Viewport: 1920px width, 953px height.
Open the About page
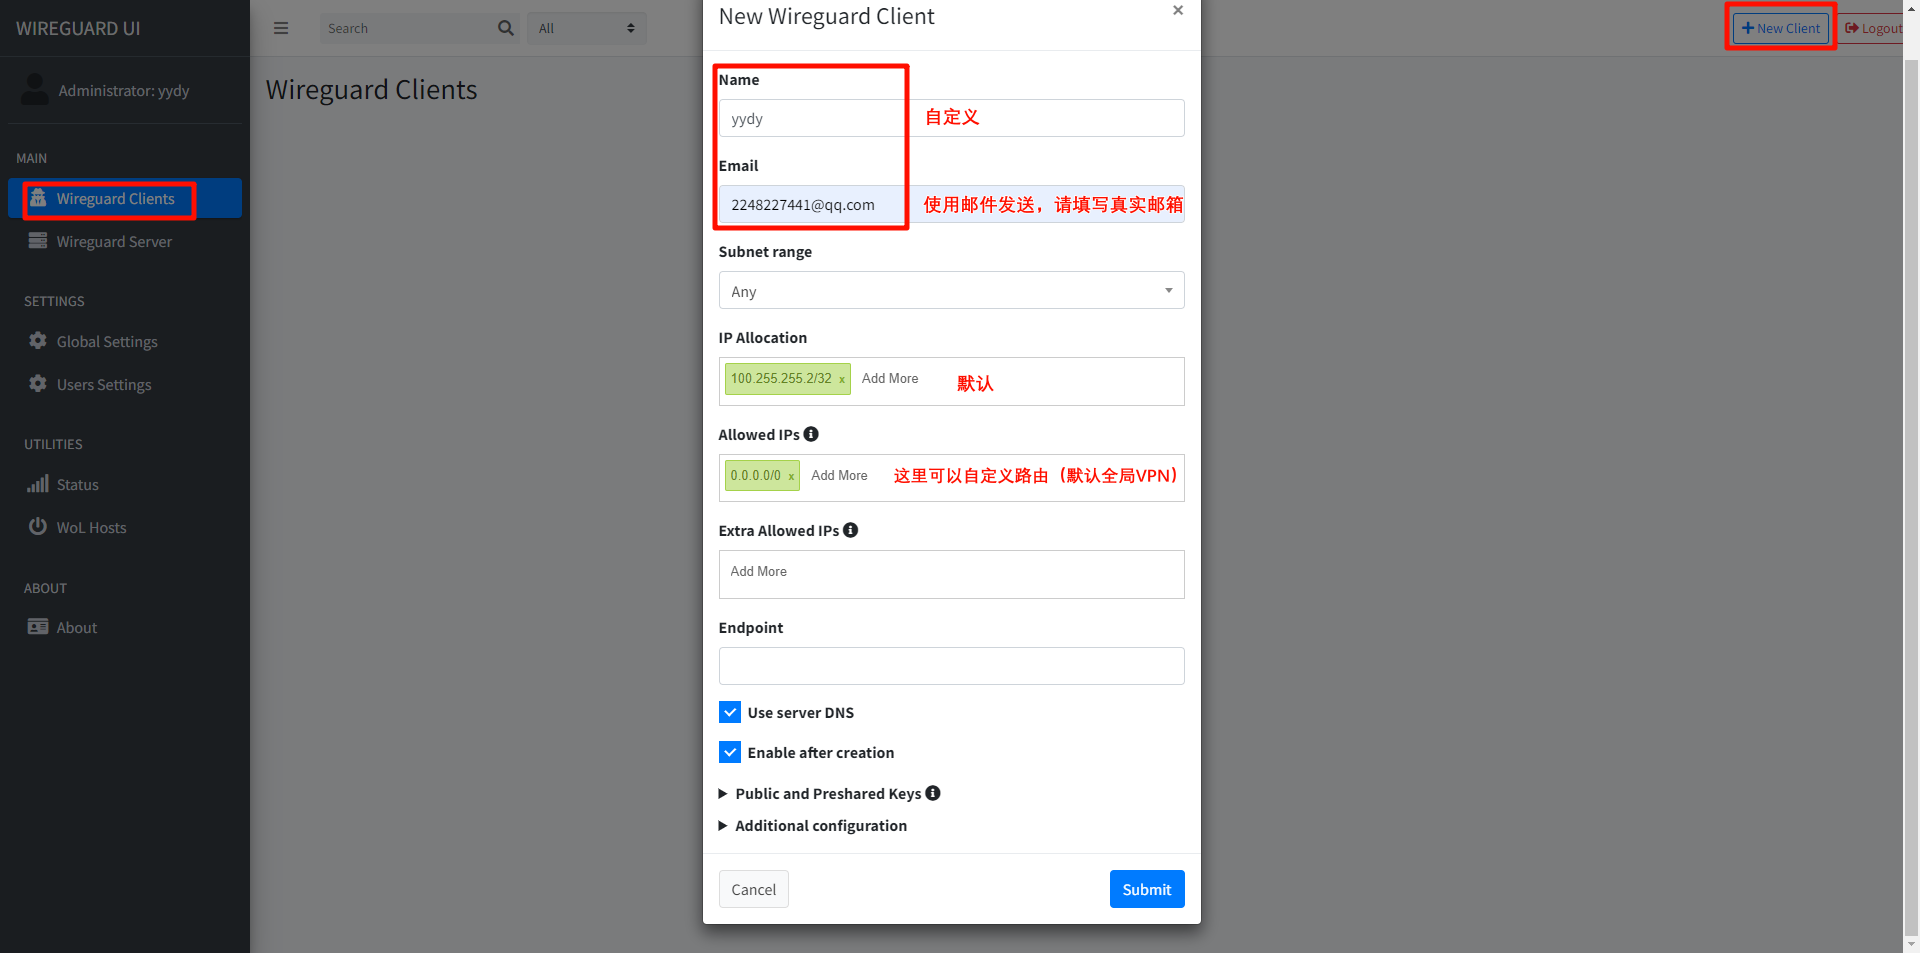(125, 627)
